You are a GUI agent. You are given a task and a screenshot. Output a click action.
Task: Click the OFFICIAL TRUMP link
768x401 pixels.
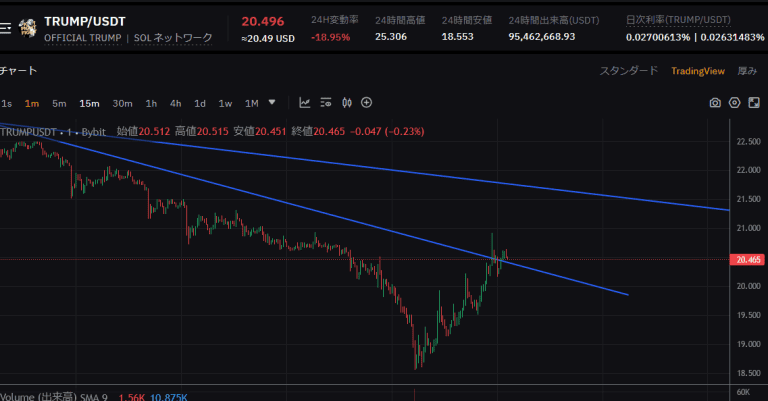pos(82,38)
